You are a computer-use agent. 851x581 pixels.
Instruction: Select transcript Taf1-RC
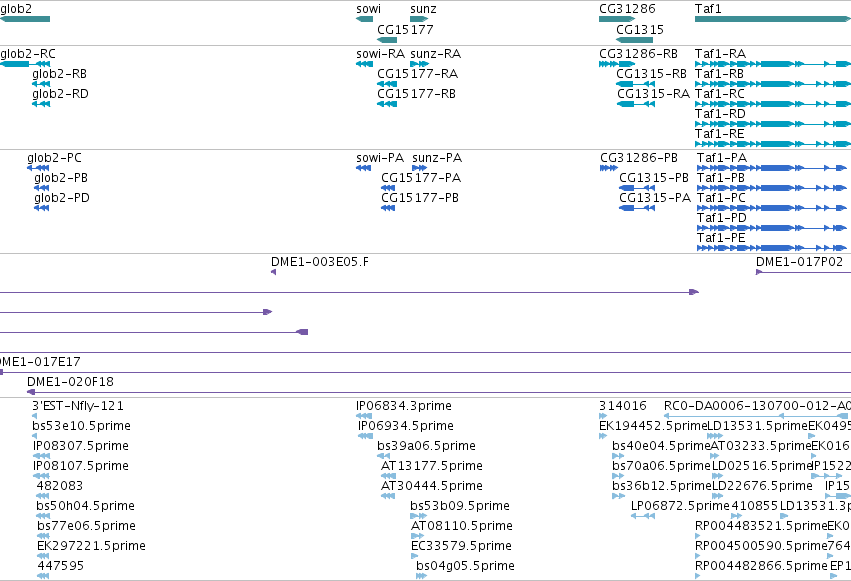point(773,104)
